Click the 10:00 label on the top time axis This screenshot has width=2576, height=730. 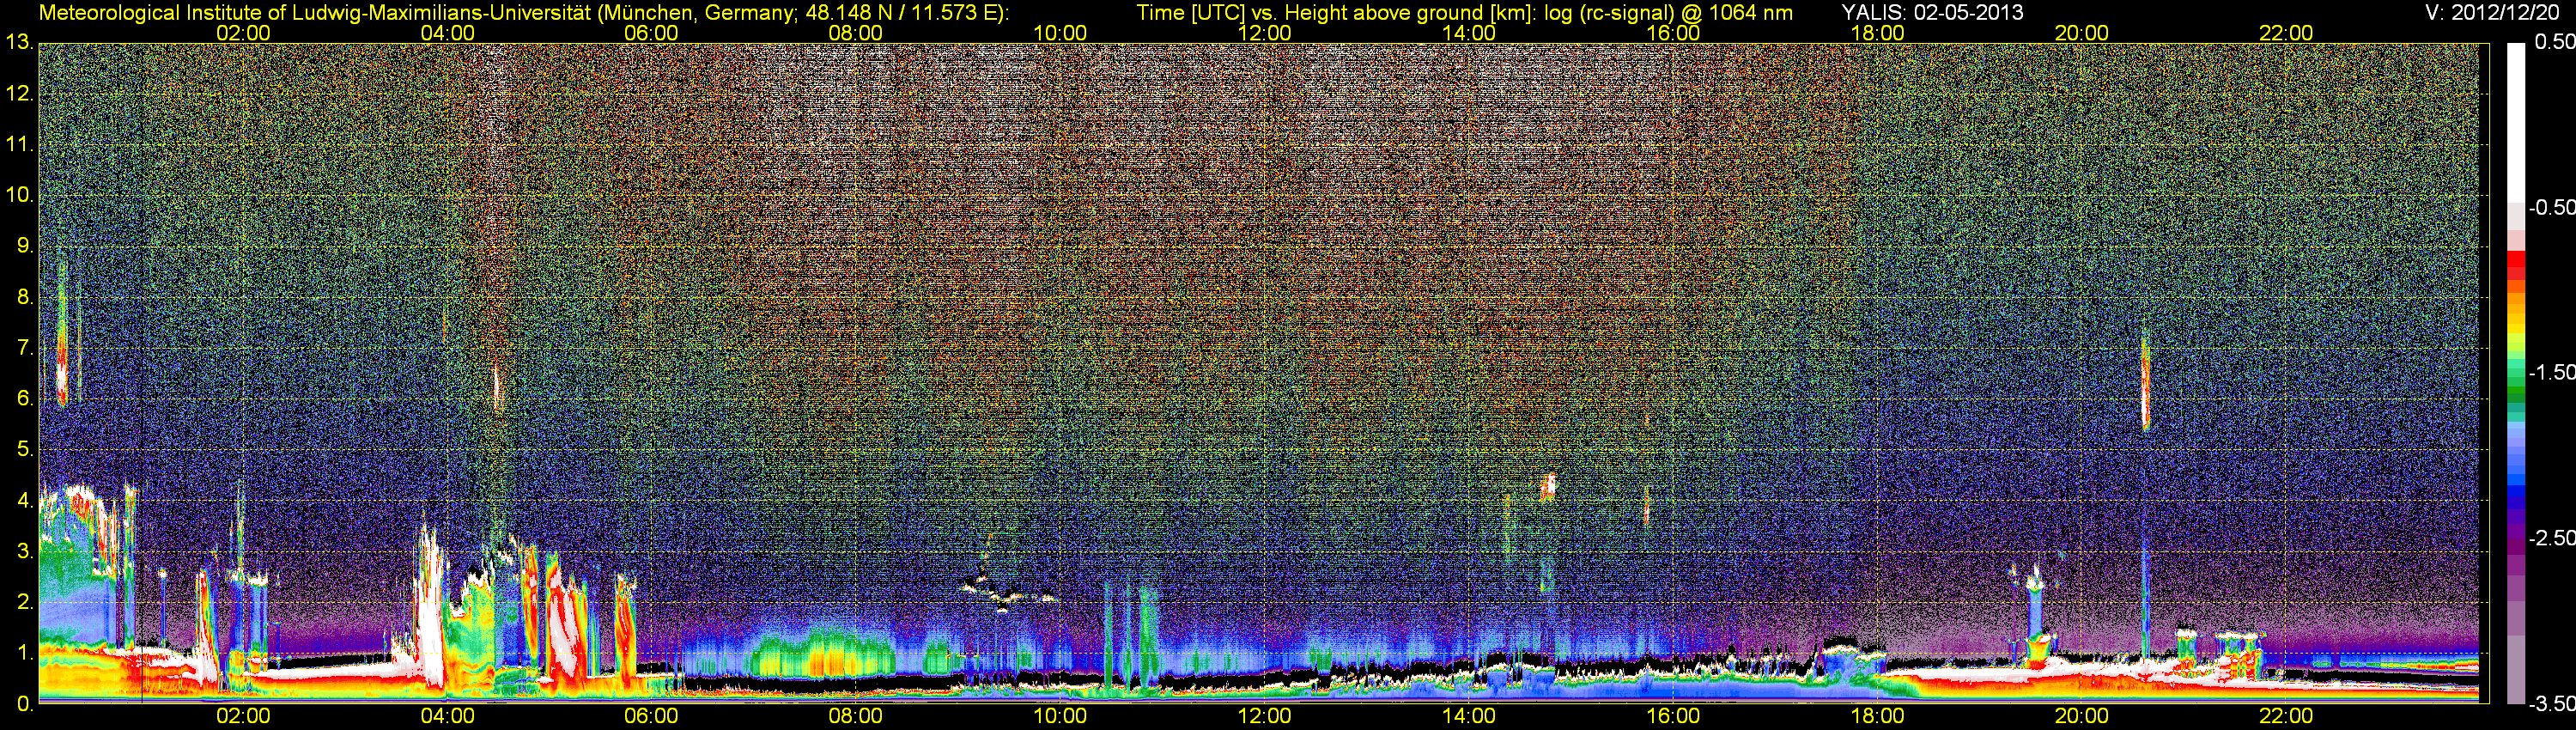point(1060,33)
